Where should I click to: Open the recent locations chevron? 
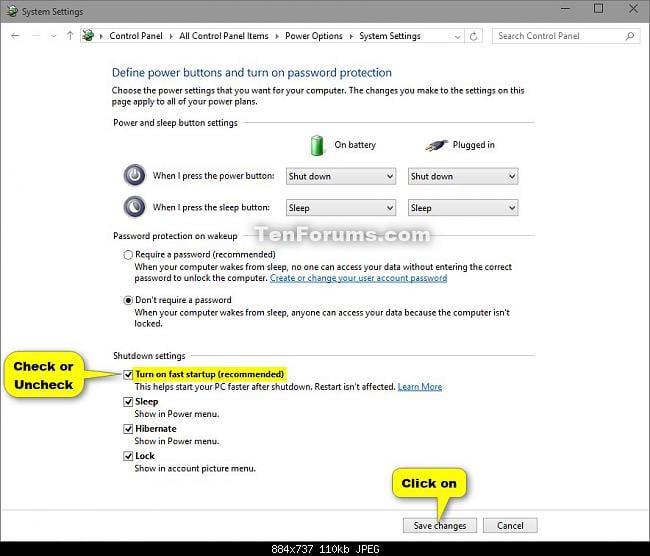53,36
